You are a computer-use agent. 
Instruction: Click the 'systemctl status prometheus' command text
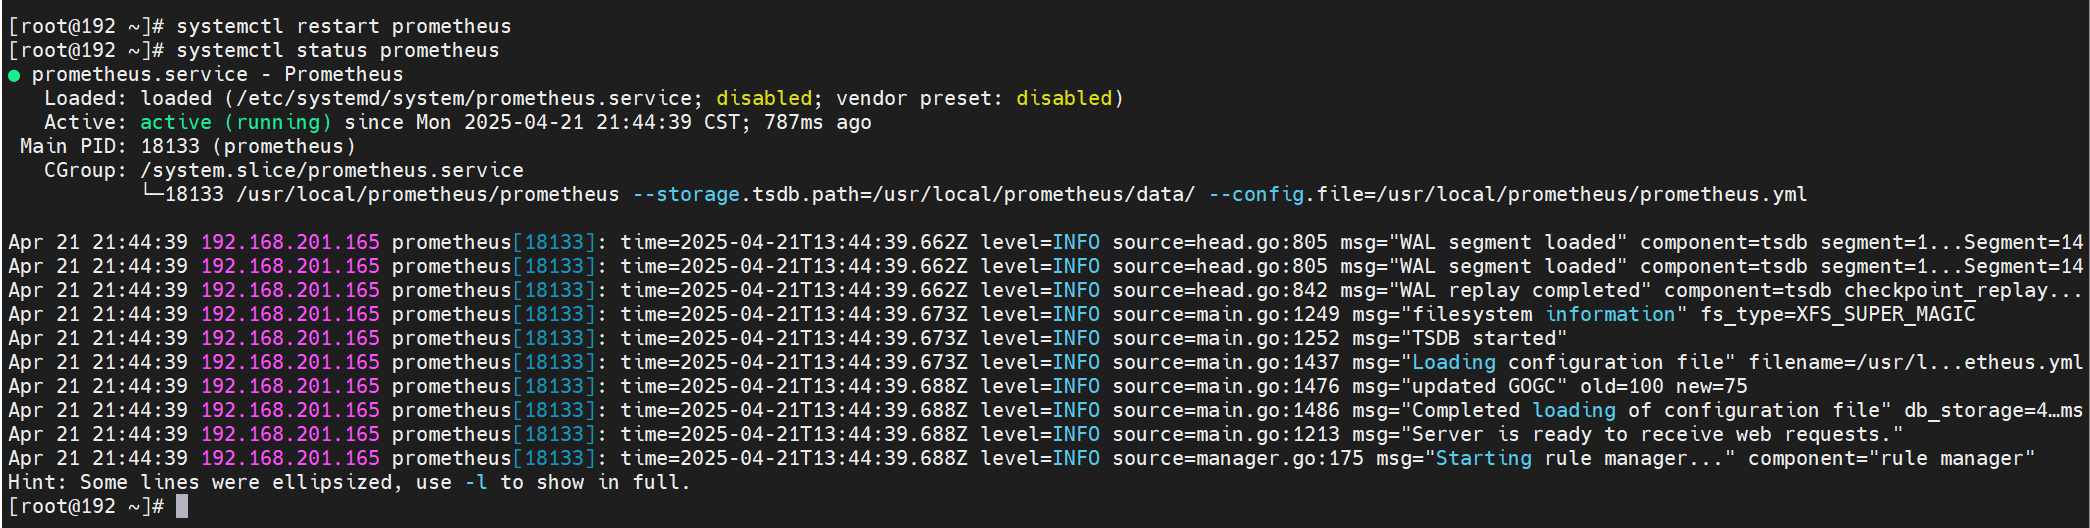(x=338, y=50)
